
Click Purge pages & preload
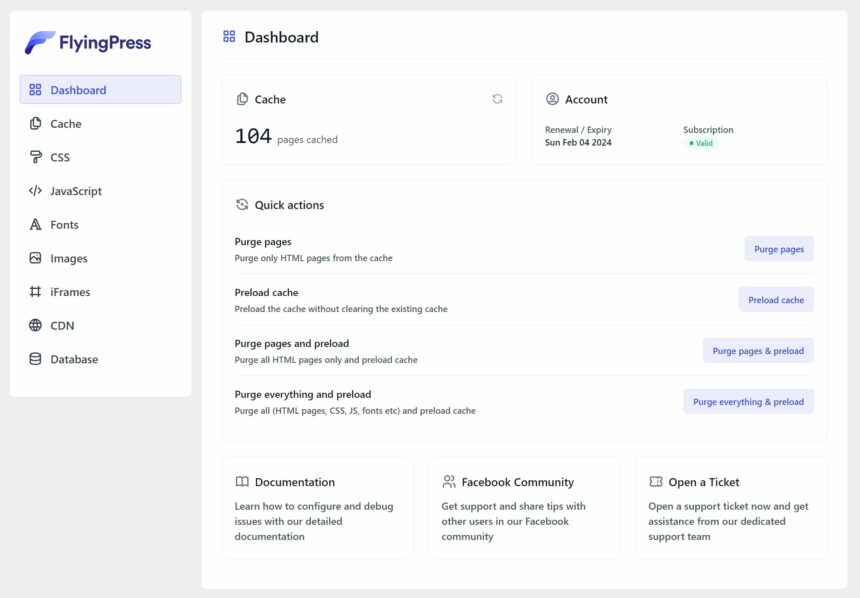click(758, 350)
